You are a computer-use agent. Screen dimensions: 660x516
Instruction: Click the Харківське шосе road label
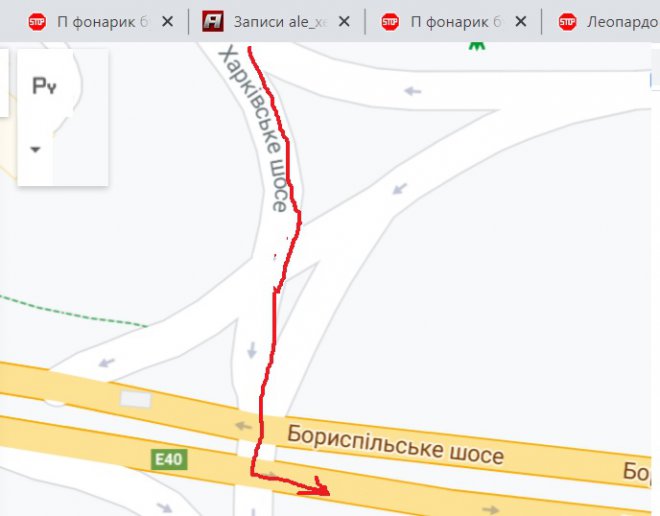(x=255, y=129)
